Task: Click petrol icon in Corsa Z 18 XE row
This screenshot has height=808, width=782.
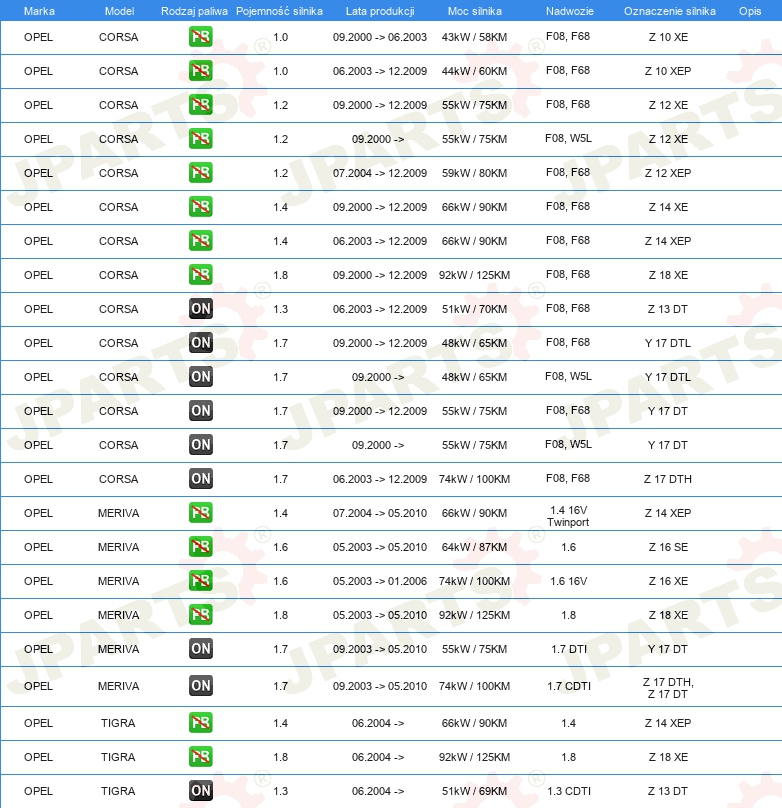Action: pyautogui.click(x=200, y=275)
